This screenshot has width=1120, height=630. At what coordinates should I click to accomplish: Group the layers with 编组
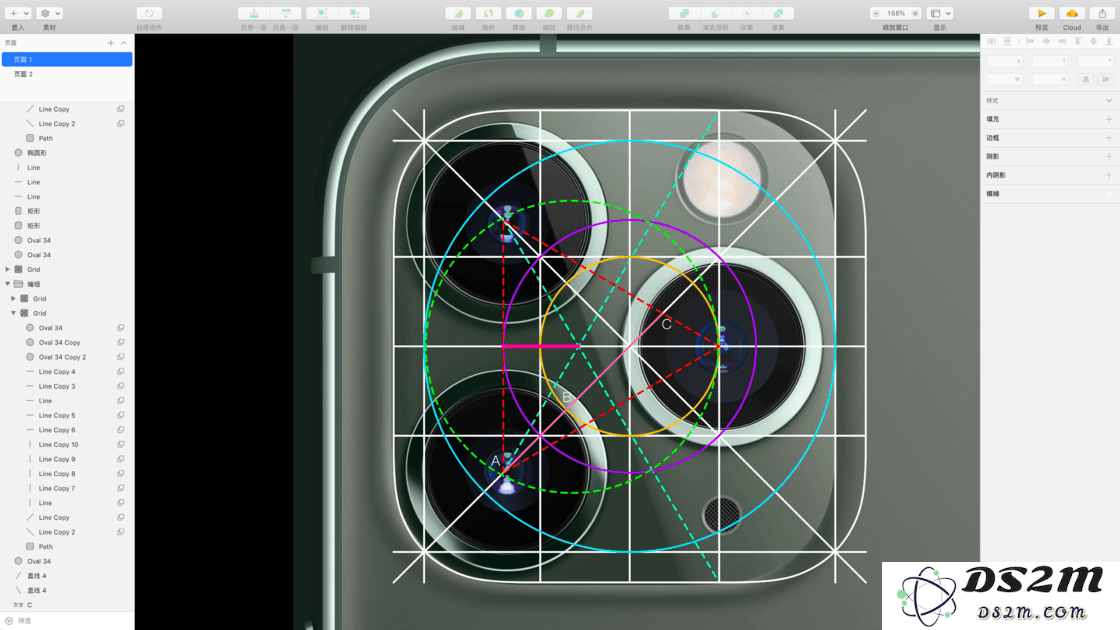[321, 14]
